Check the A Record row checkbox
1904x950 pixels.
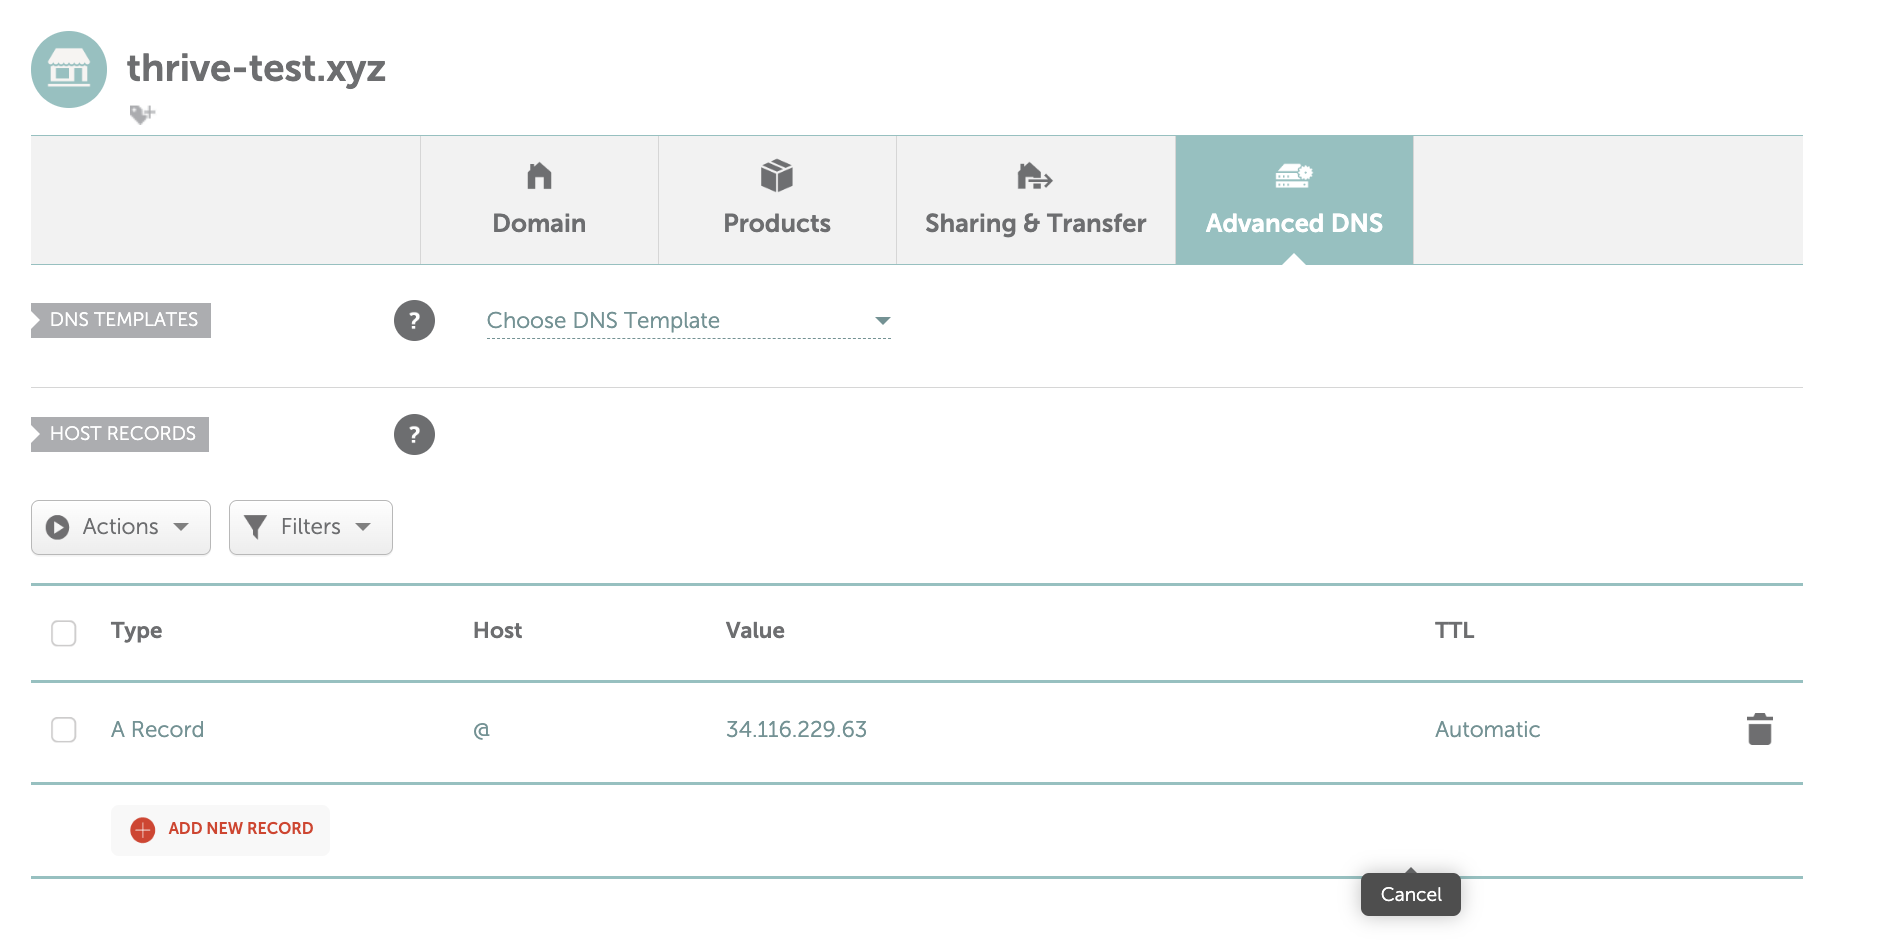click(x=63, y=730)
